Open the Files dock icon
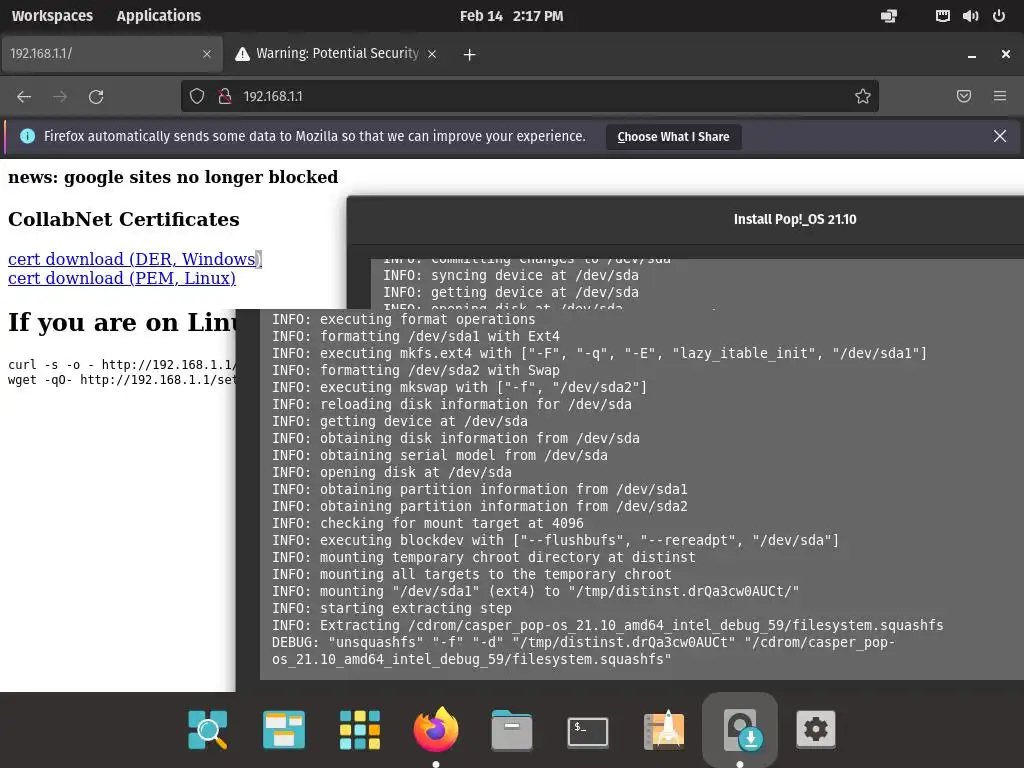Screen dimensions: 1024x768 [x=512, y=729]
